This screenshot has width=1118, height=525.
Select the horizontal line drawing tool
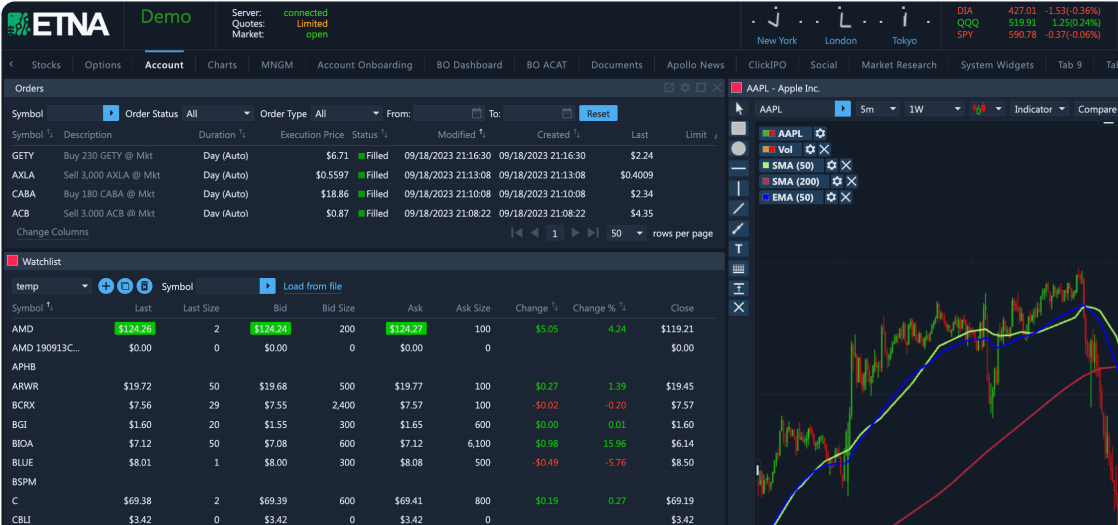coord(739,168)
